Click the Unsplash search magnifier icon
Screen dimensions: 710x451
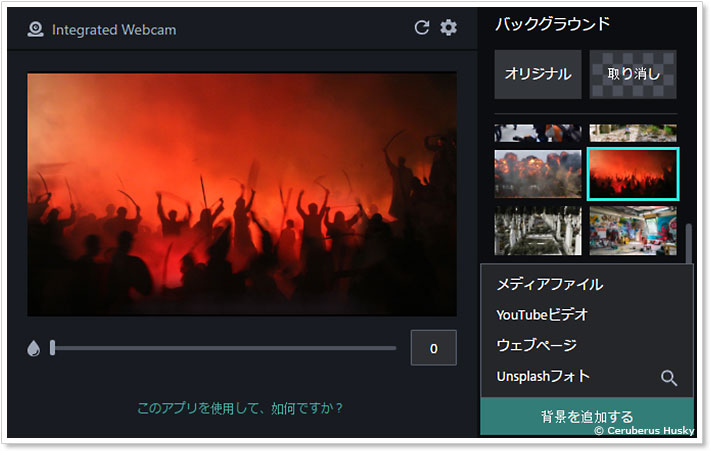(x=668, y=377)
